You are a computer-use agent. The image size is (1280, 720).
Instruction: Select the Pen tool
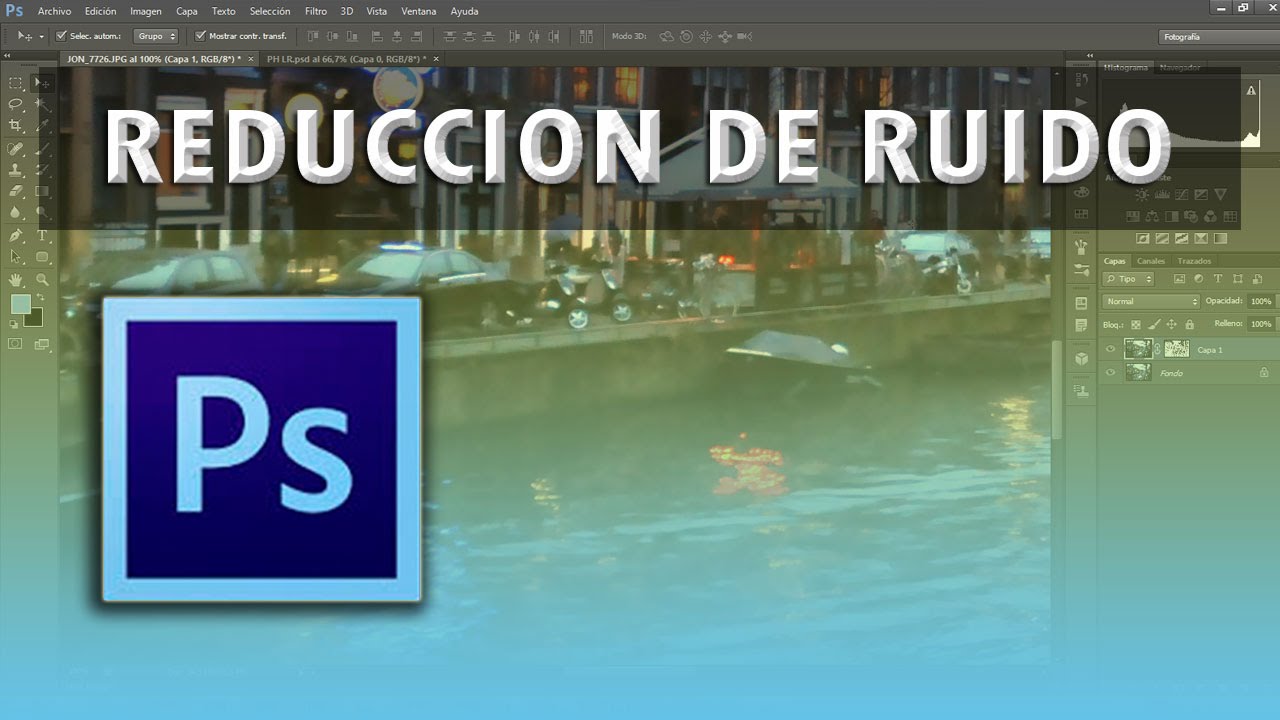coord(16,236)
